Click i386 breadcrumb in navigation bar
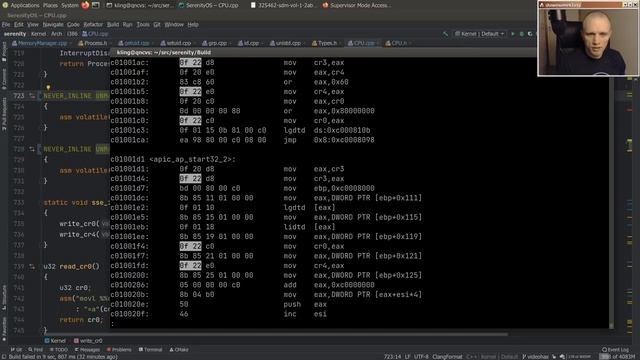The height and width of the screenshot is (360, 640). click(x=72, y=34)
